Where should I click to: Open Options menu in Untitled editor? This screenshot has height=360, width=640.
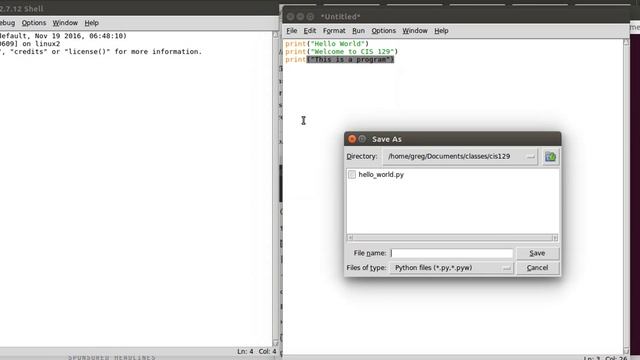(x=383, y=31)
